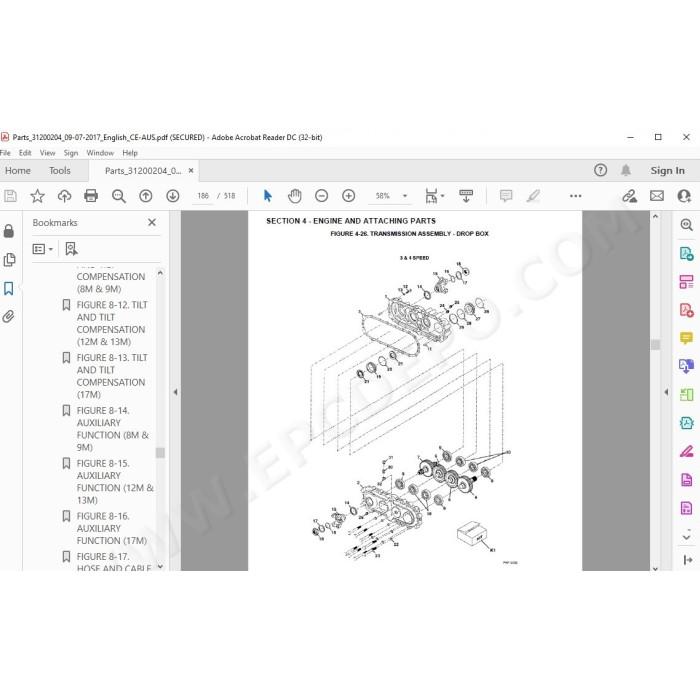Go to next page arrow
Screen dimensions: 700x700
pos(173,196)
